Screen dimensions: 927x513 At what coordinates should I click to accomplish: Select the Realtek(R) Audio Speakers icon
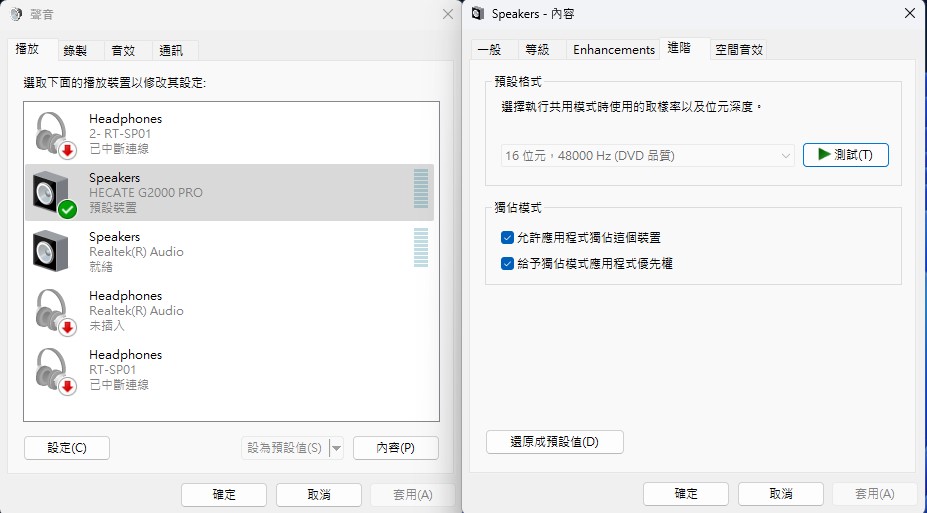click(x=51, y=251)
